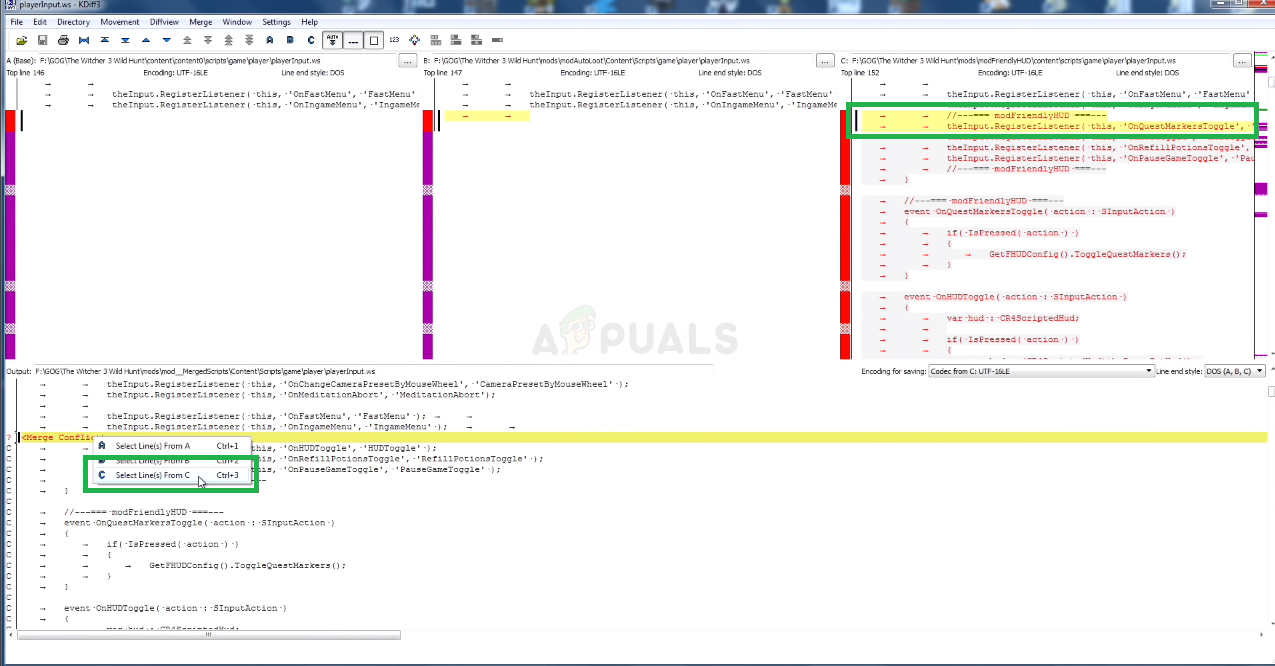Click the diff overview bar beside pane C
Viewport: 1275px width, 666px height.
(x=1259, y=205)
